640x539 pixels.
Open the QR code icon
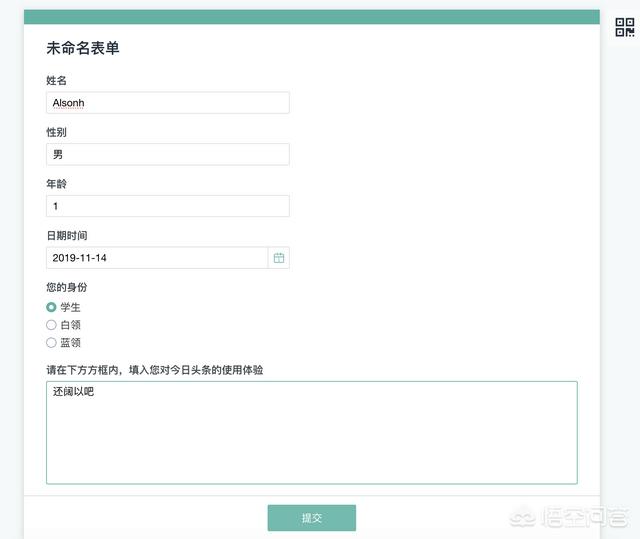(x=624, y=27)
